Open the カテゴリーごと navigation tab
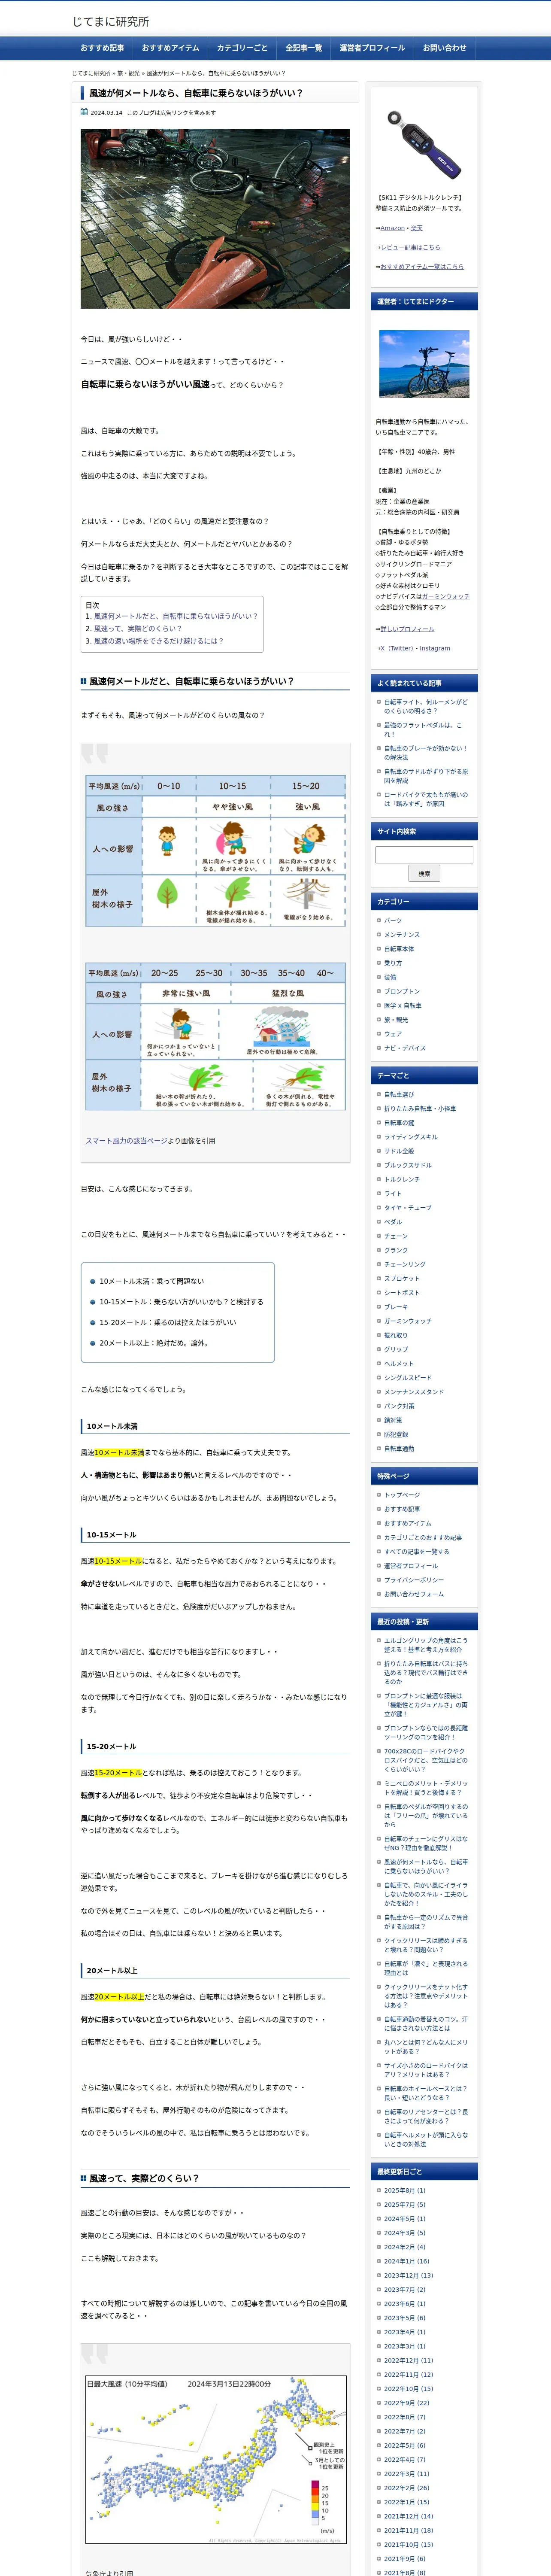 242,48
